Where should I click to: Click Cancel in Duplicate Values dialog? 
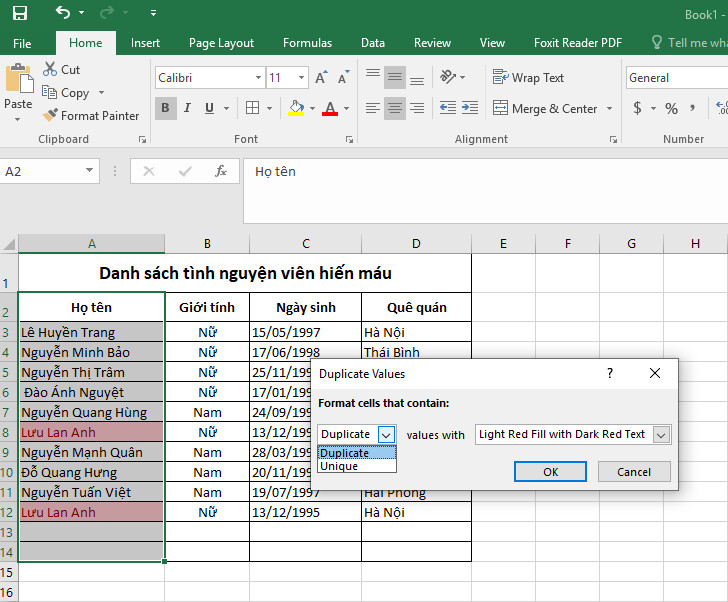coord(633,471)
